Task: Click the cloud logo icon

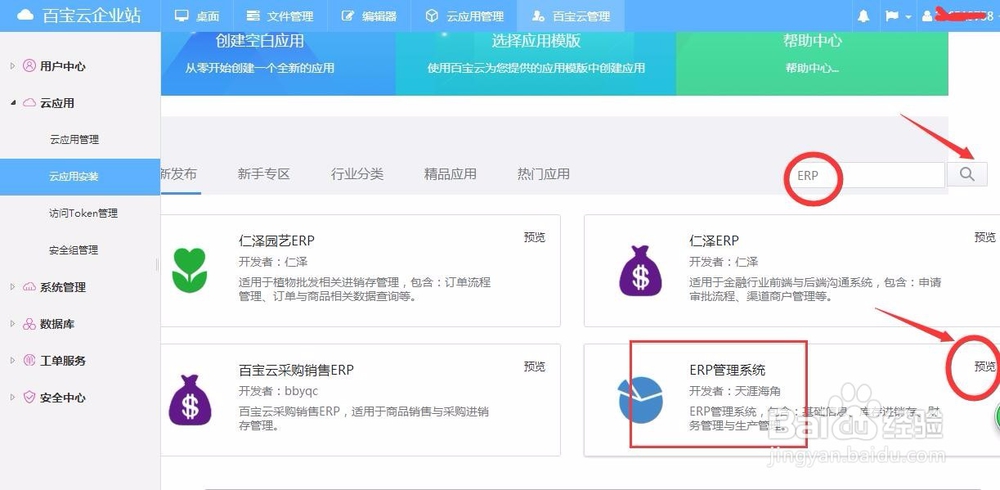Action: click(24, 16)
